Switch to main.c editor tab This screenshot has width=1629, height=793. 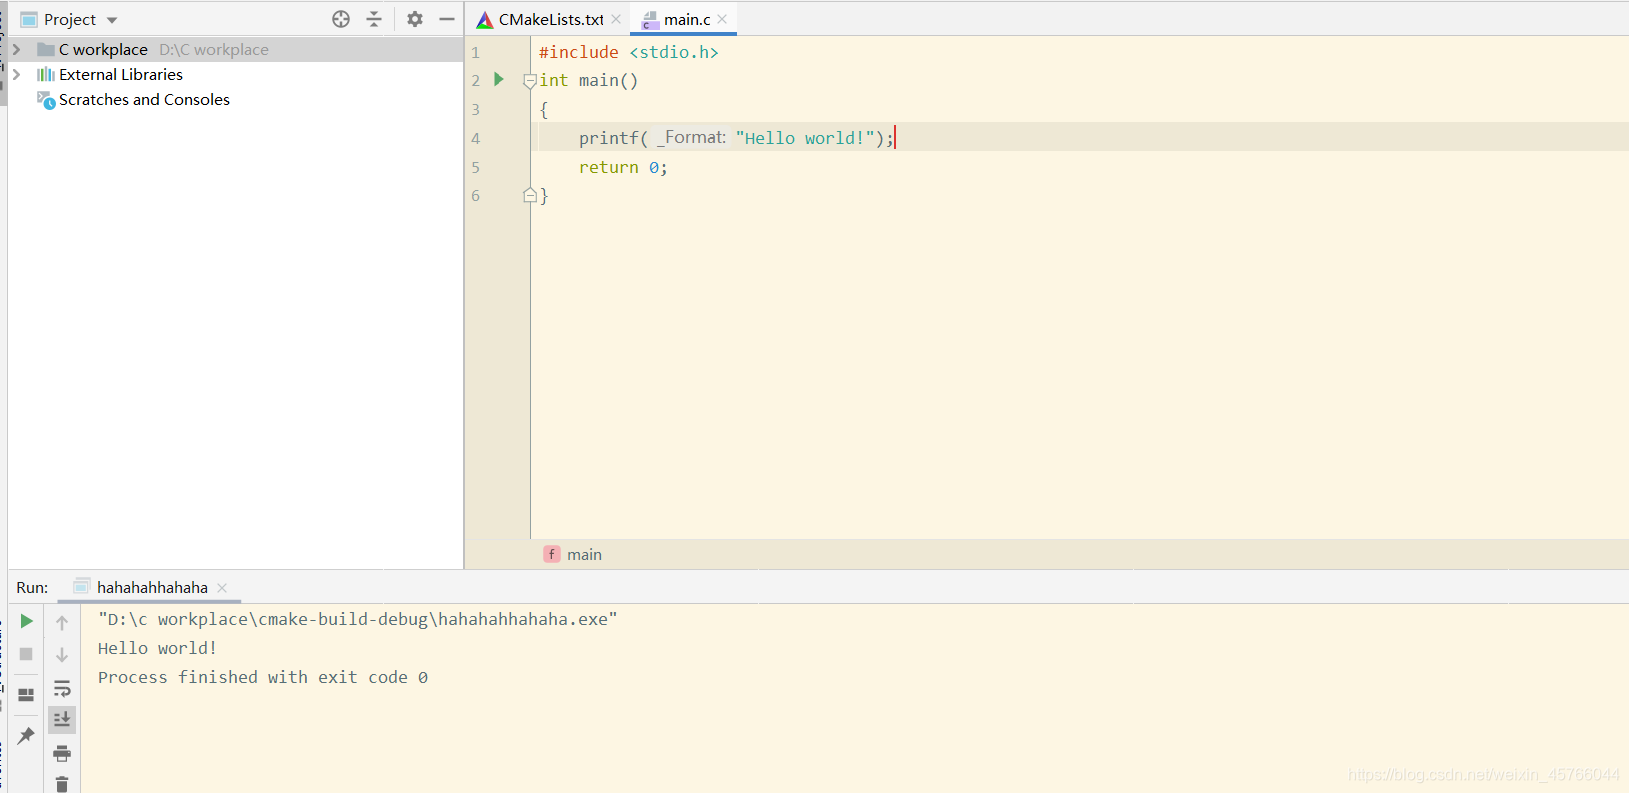coord(687,19)
